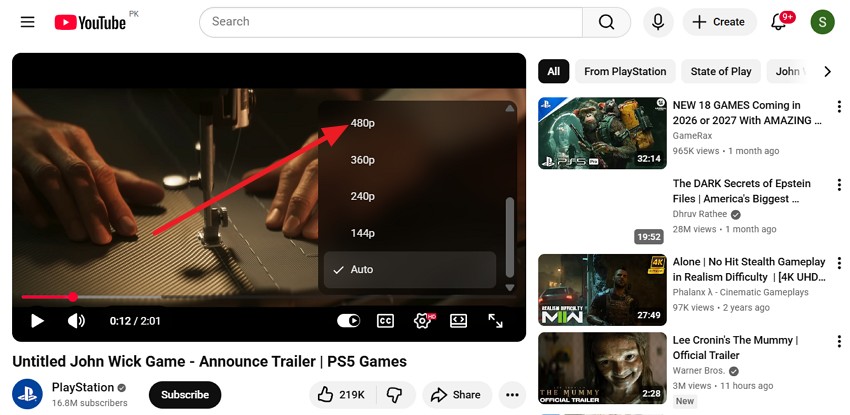Show next filter chips arrow
The image size is (850, 415).
827,72
